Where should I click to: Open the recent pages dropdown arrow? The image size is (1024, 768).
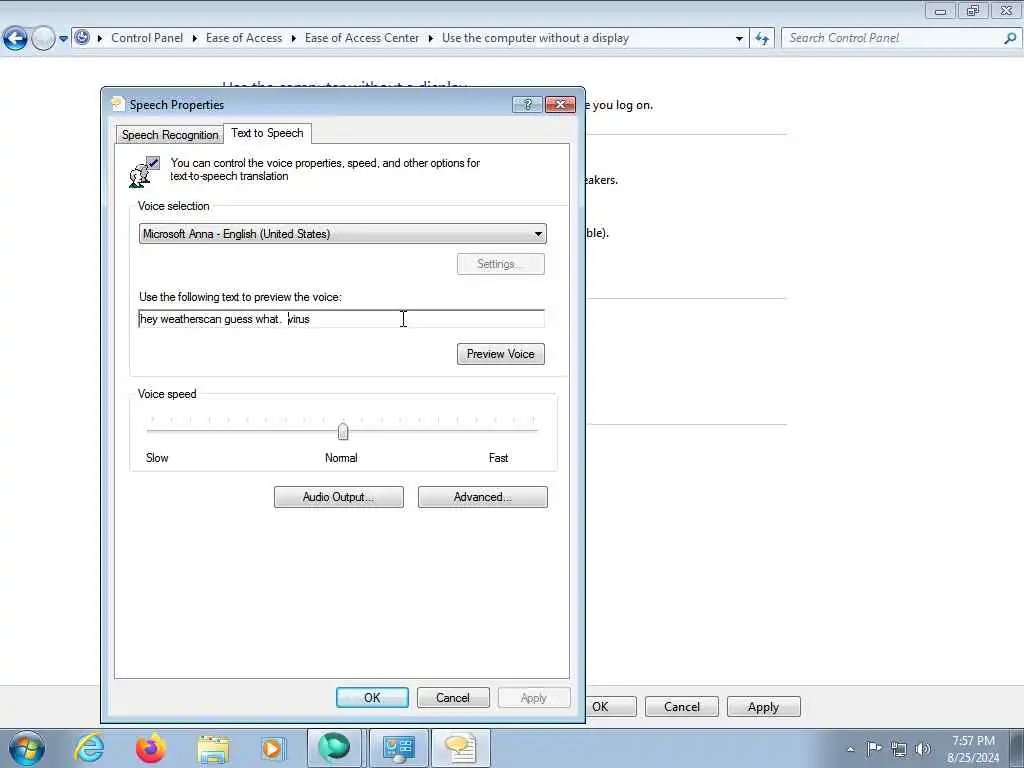(x=63, y=39)
